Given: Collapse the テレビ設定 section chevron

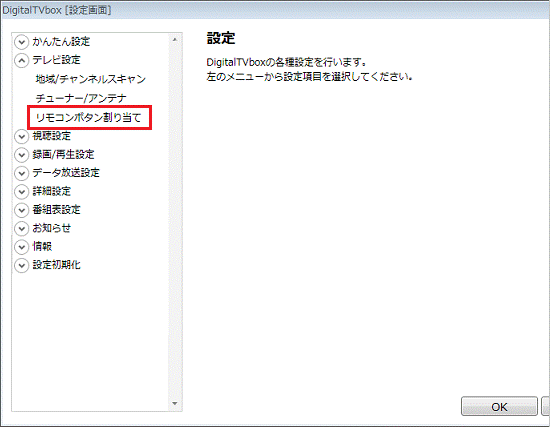Looking at the screenshot, I should coord(21,60).
